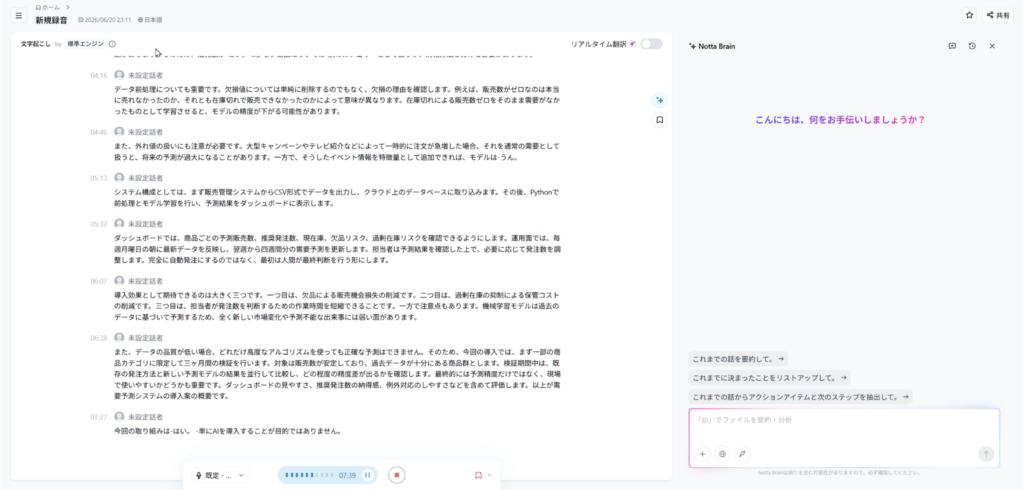Click the home icon in breadcrumb

point(39,7)
